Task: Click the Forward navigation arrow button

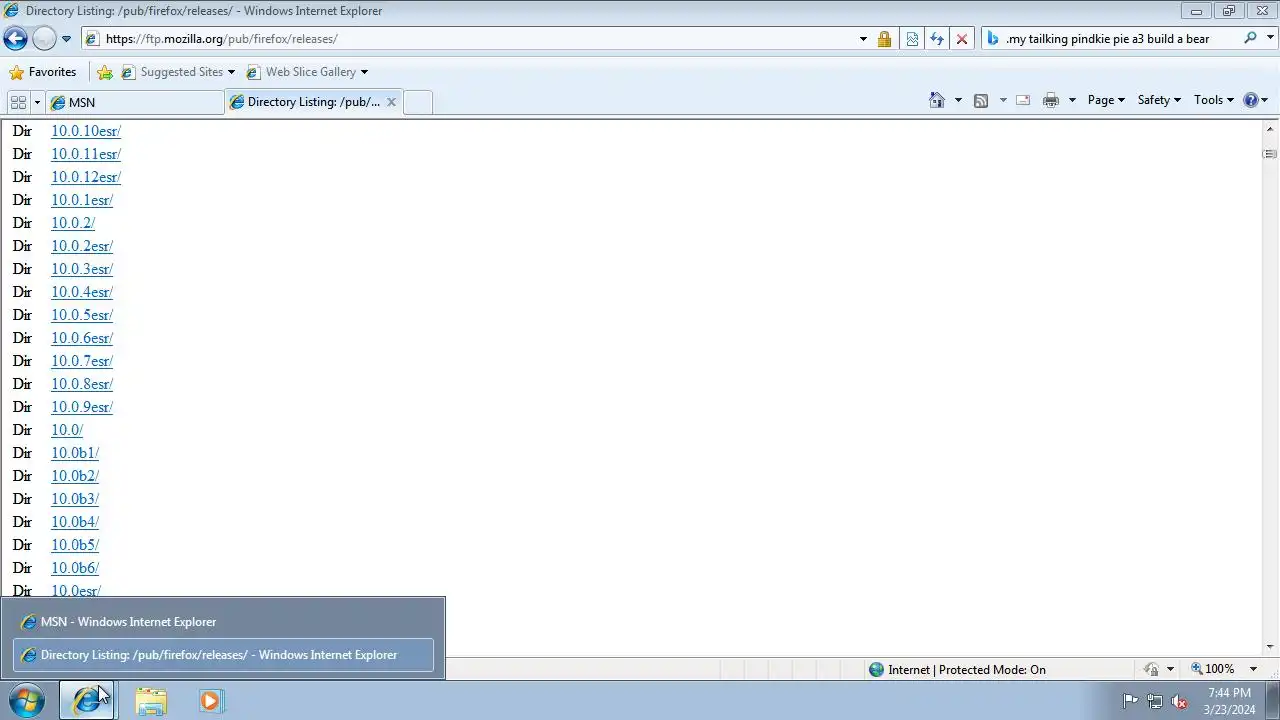Action: [44, 39]
